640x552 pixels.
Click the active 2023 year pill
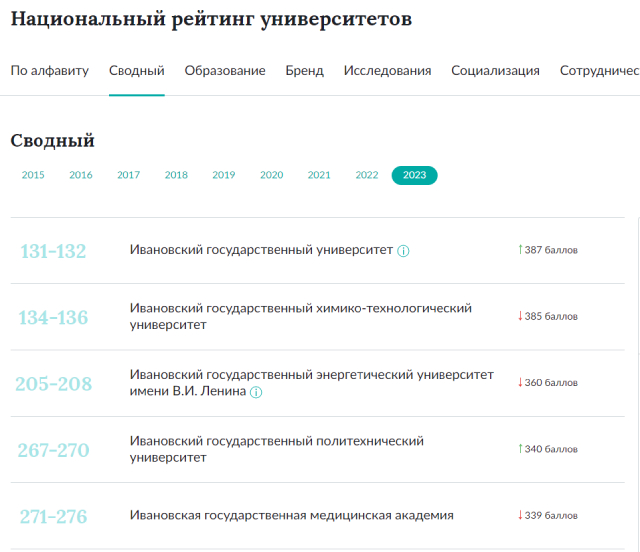click(414, 175)
